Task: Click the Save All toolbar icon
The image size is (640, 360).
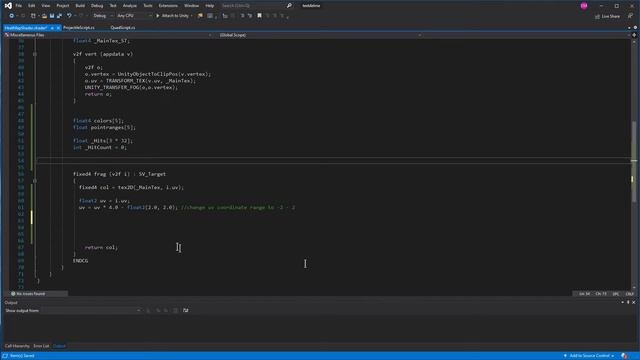Action: pyautogui.click(x=60, y=16)
